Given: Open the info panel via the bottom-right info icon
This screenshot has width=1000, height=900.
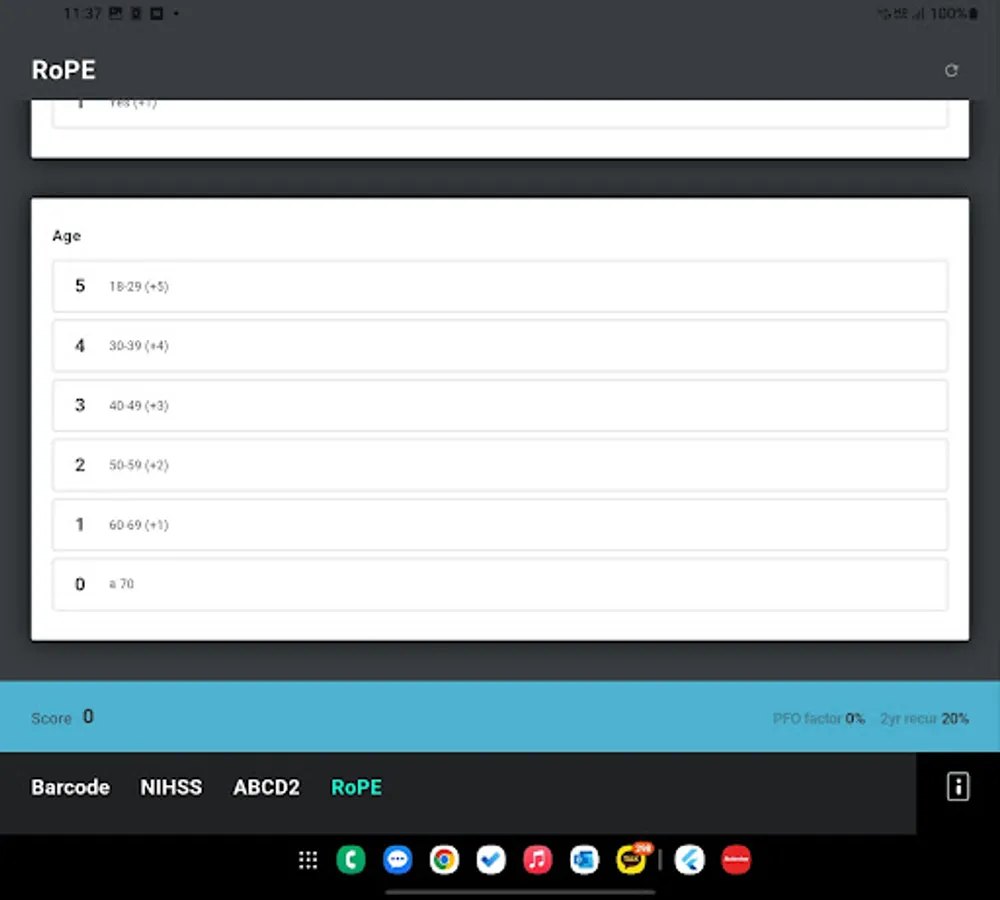Looking at the screenshot, I should point(957,787).
